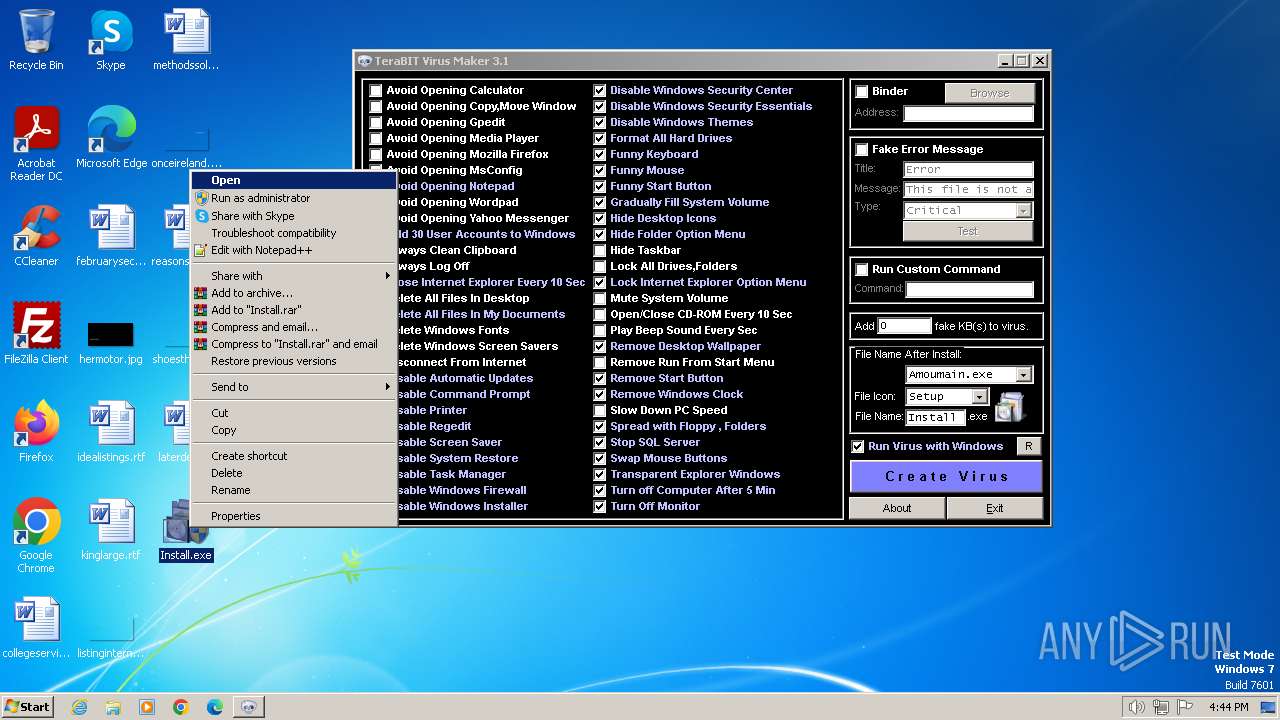Open the Action Center flag icon in tray
The width and height of the screenshot is (1280, 720).
[1185, 707]
